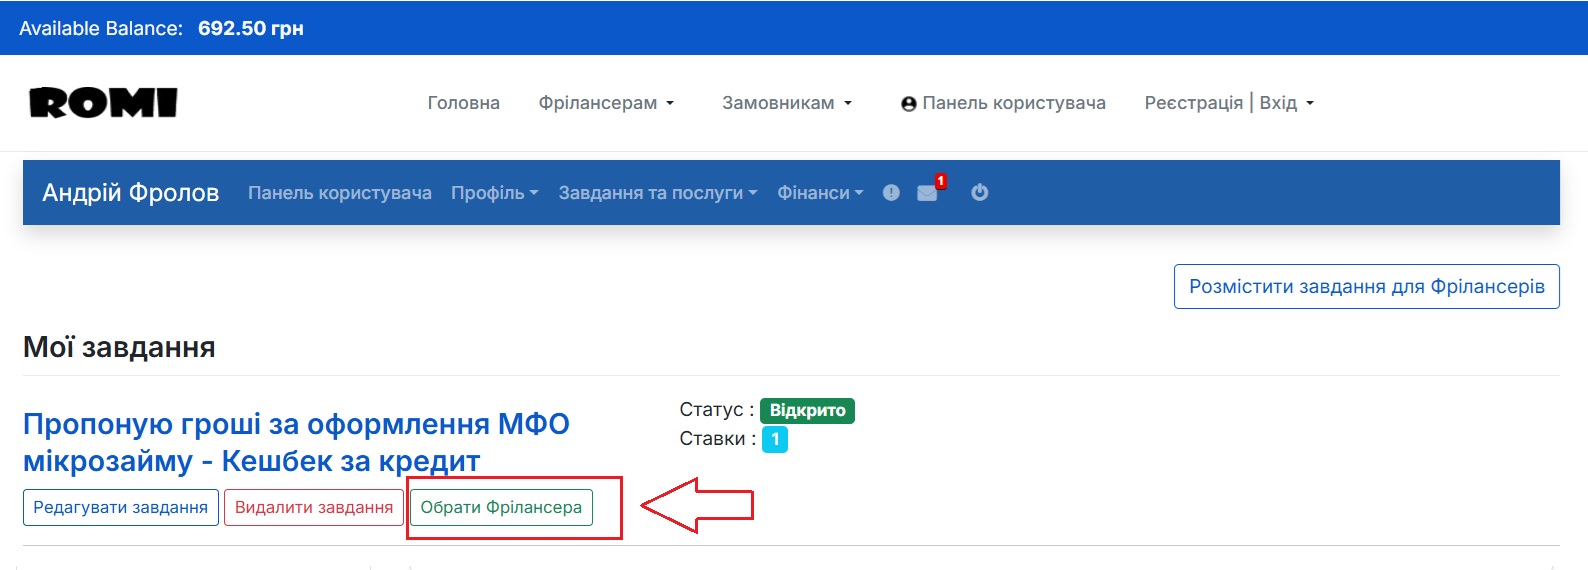Click the Відкрито status badge
This screenshot has height=570, width=1588.
tap(807, 411)
